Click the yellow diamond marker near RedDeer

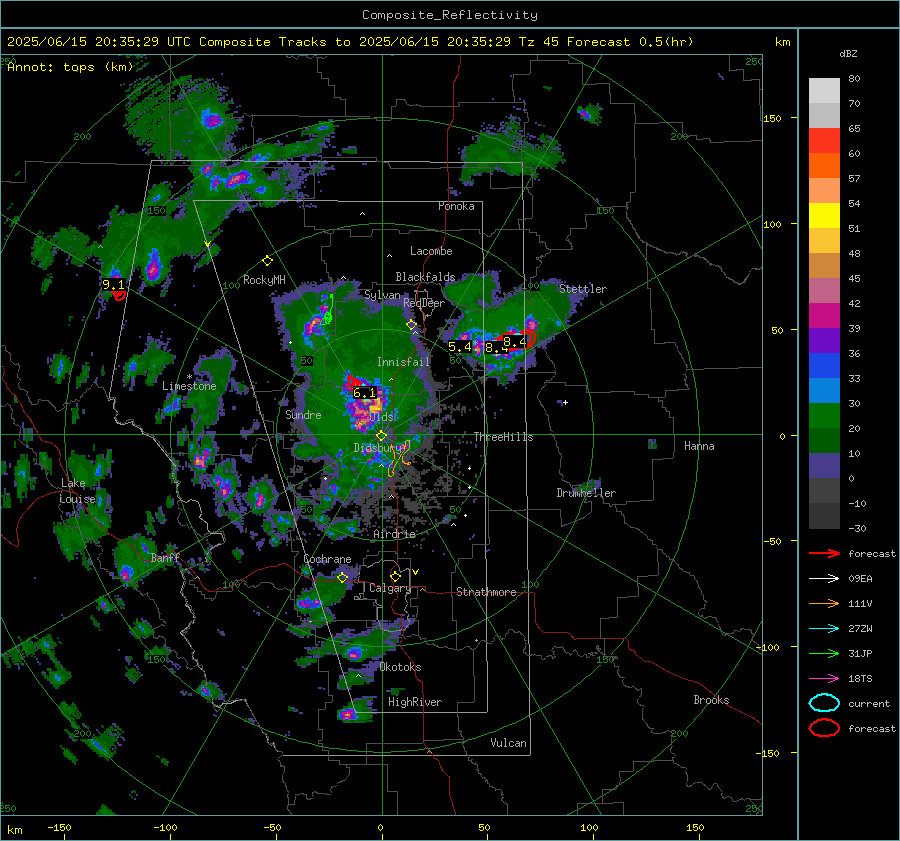(412, 325)
